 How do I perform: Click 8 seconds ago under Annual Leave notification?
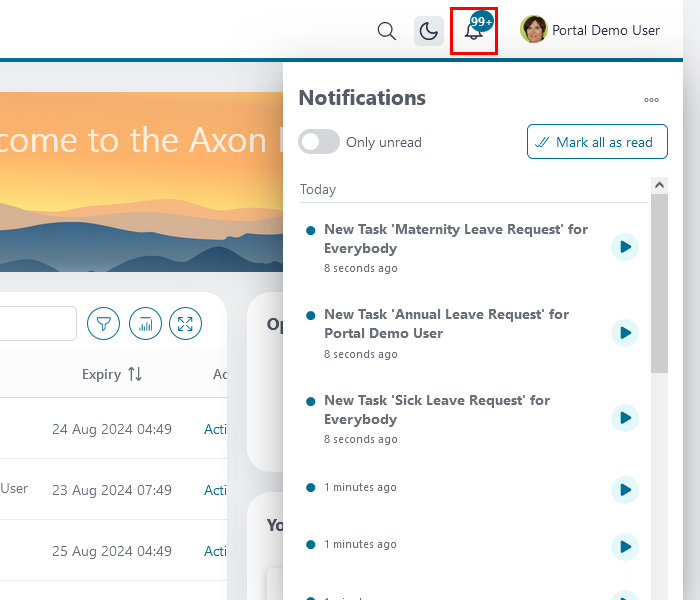[361, 354]
